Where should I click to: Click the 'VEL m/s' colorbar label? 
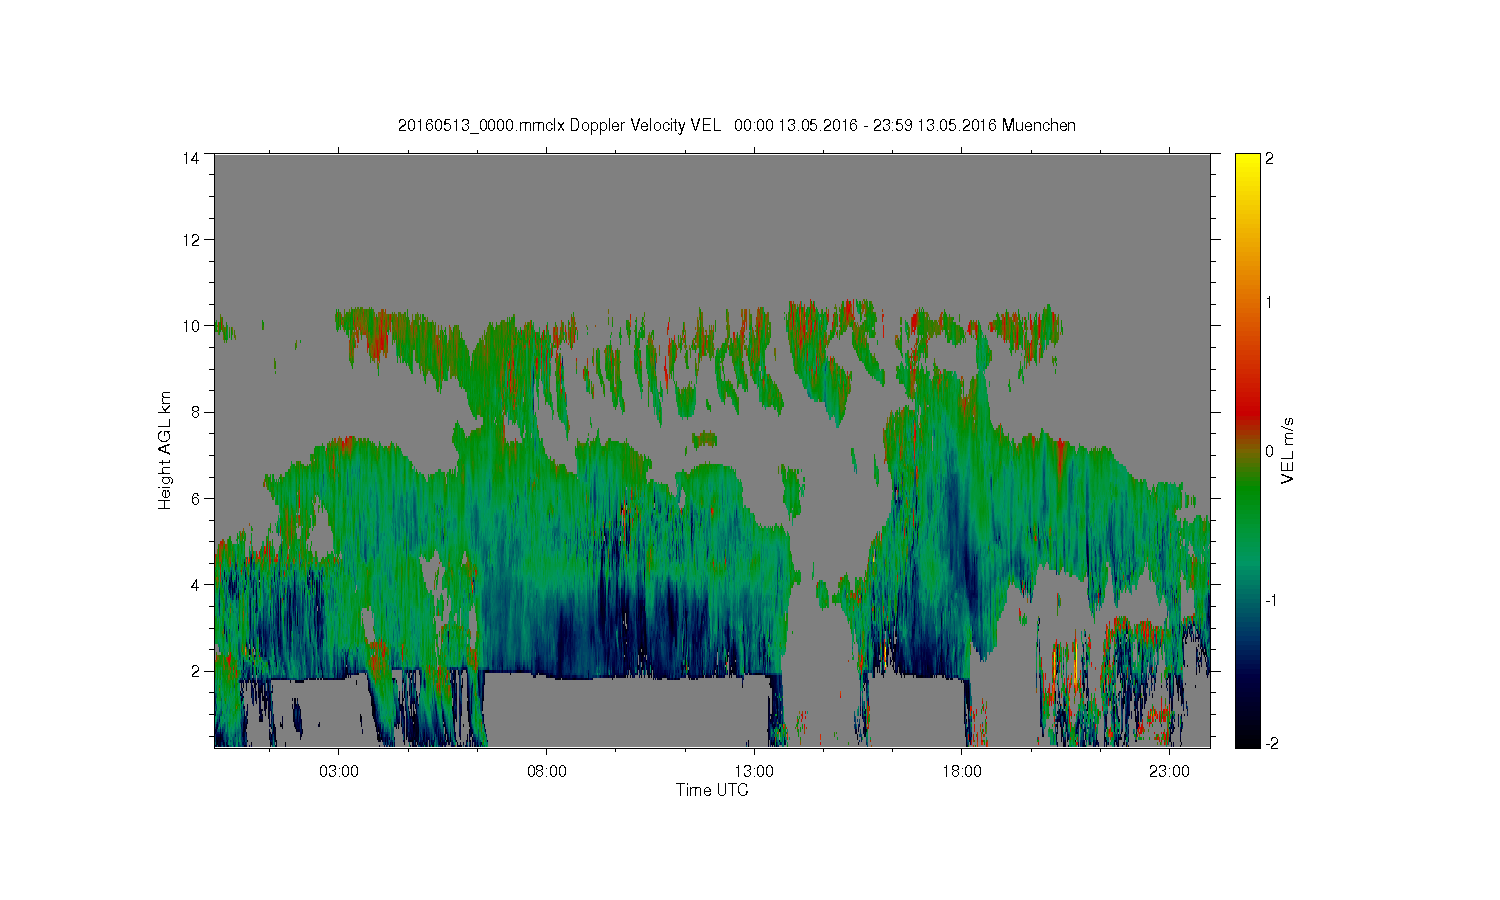point(1288,450)
